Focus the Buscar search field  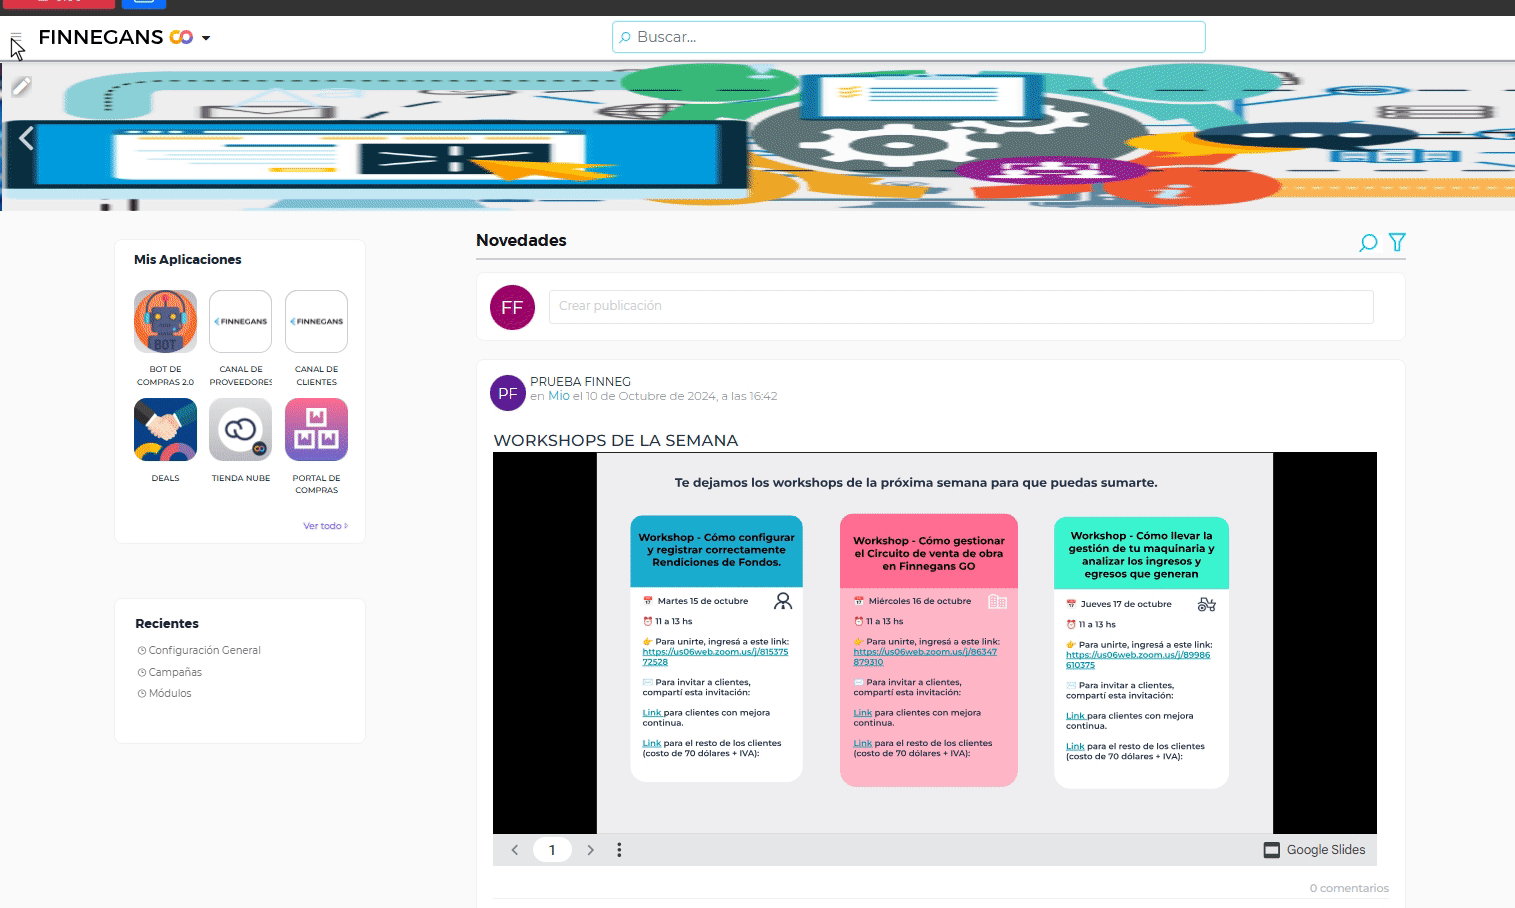click(x=908, y=37)
